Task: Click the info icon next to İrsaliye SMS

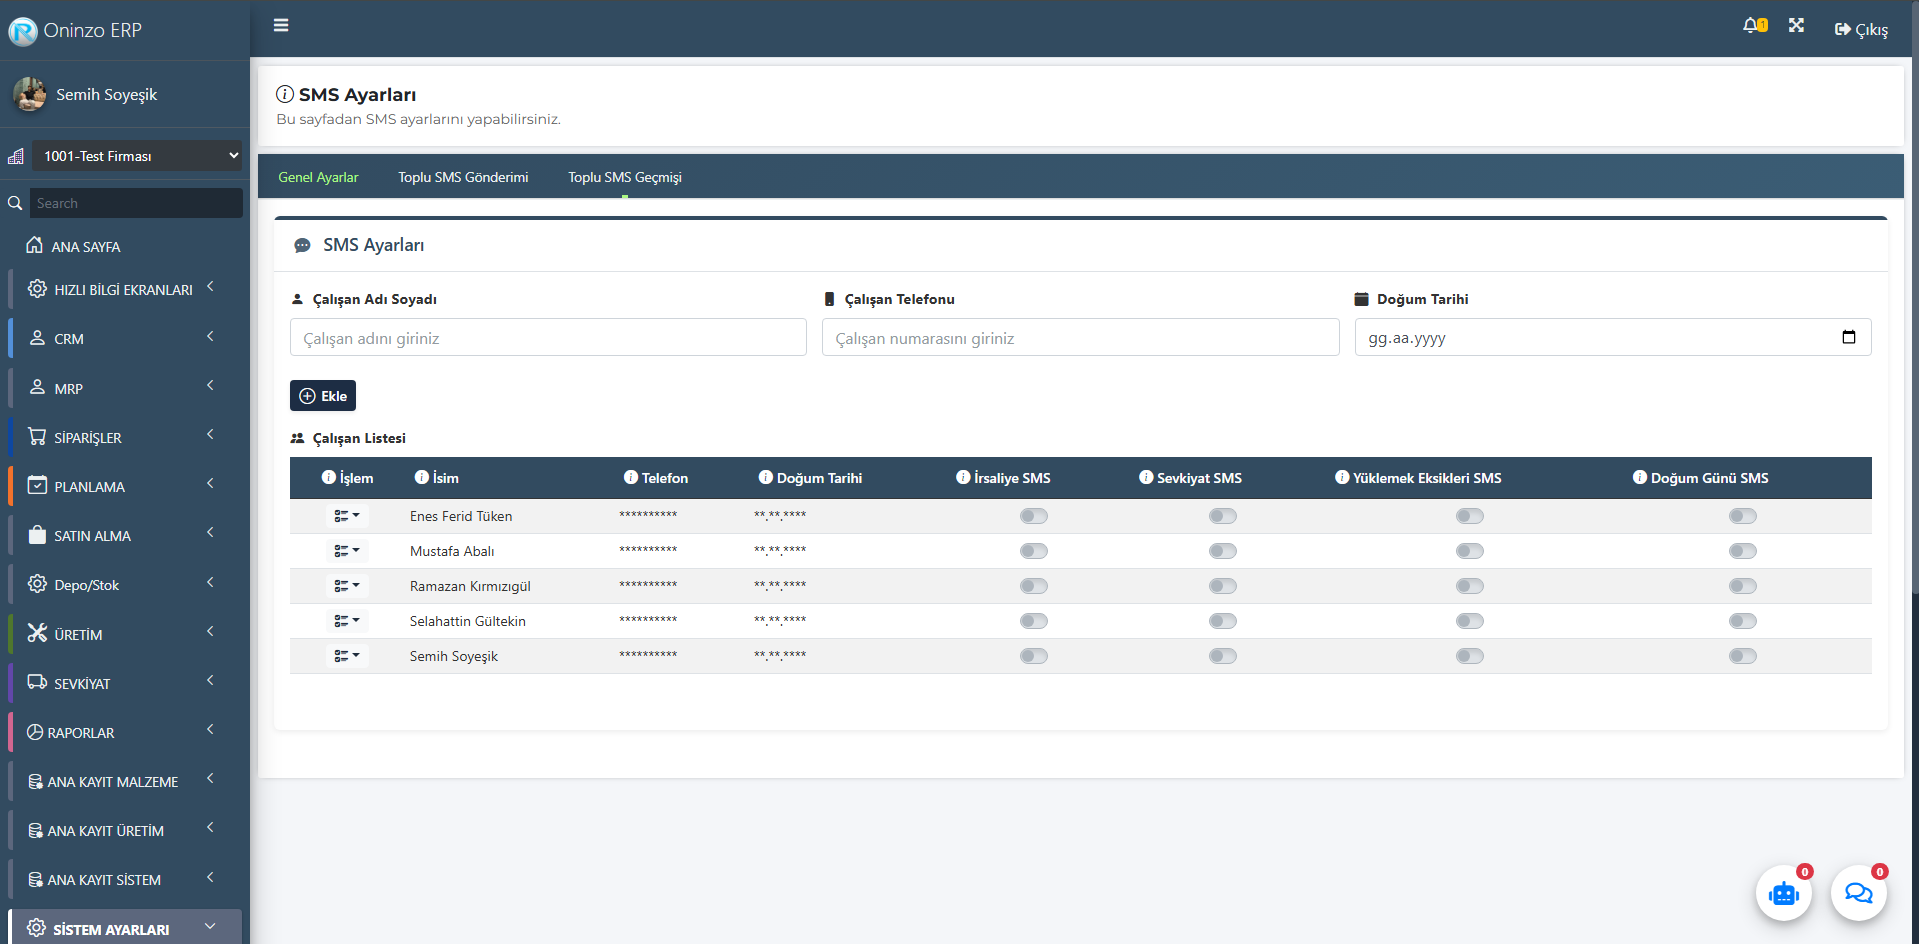Action: [x=963, y=478]
